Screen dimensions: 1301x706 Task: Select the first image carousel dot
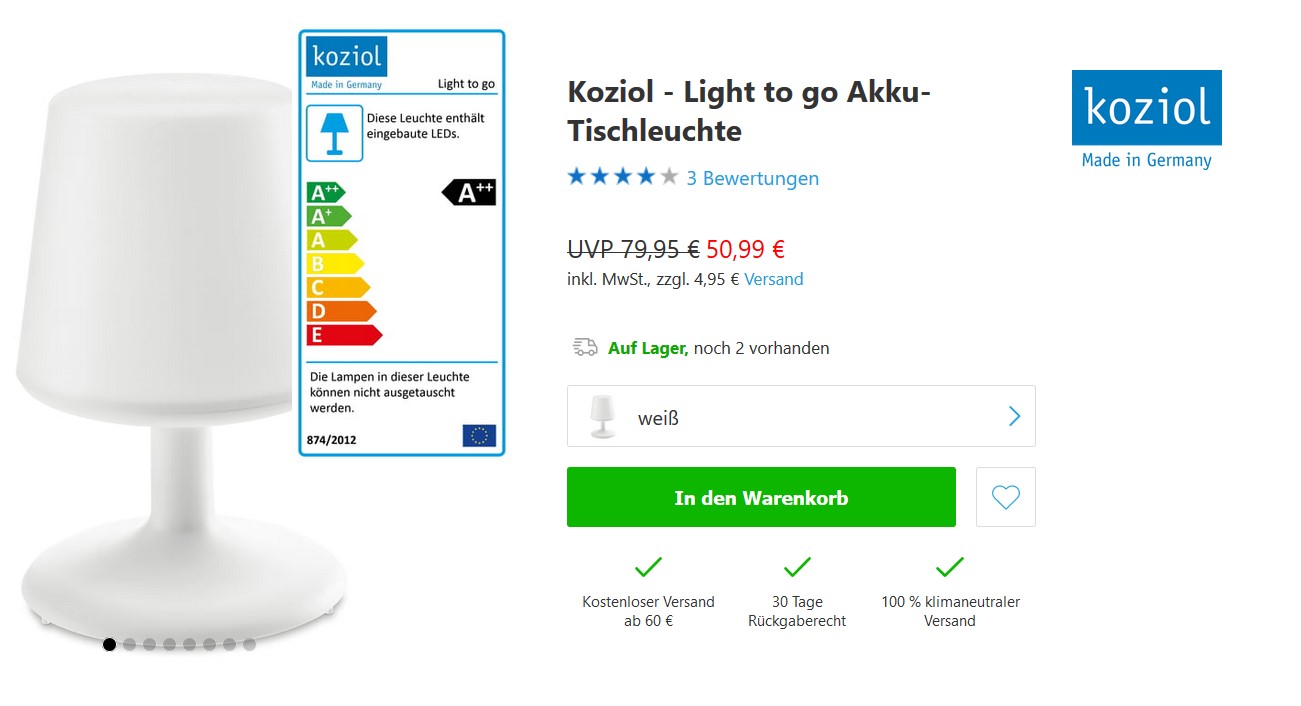(x=109, y=645)
